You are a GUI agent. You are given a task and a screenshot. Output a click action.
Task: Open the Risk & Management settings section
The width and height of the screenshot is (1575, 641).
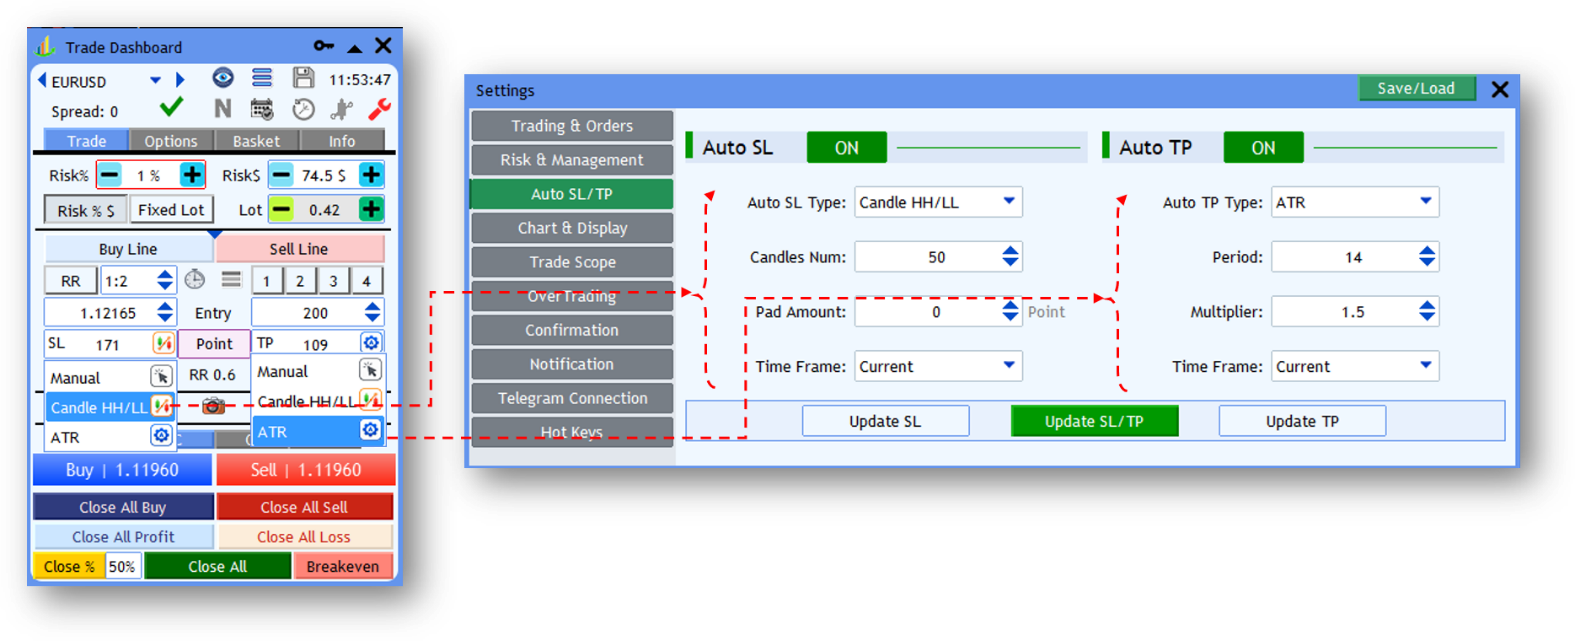572,160
